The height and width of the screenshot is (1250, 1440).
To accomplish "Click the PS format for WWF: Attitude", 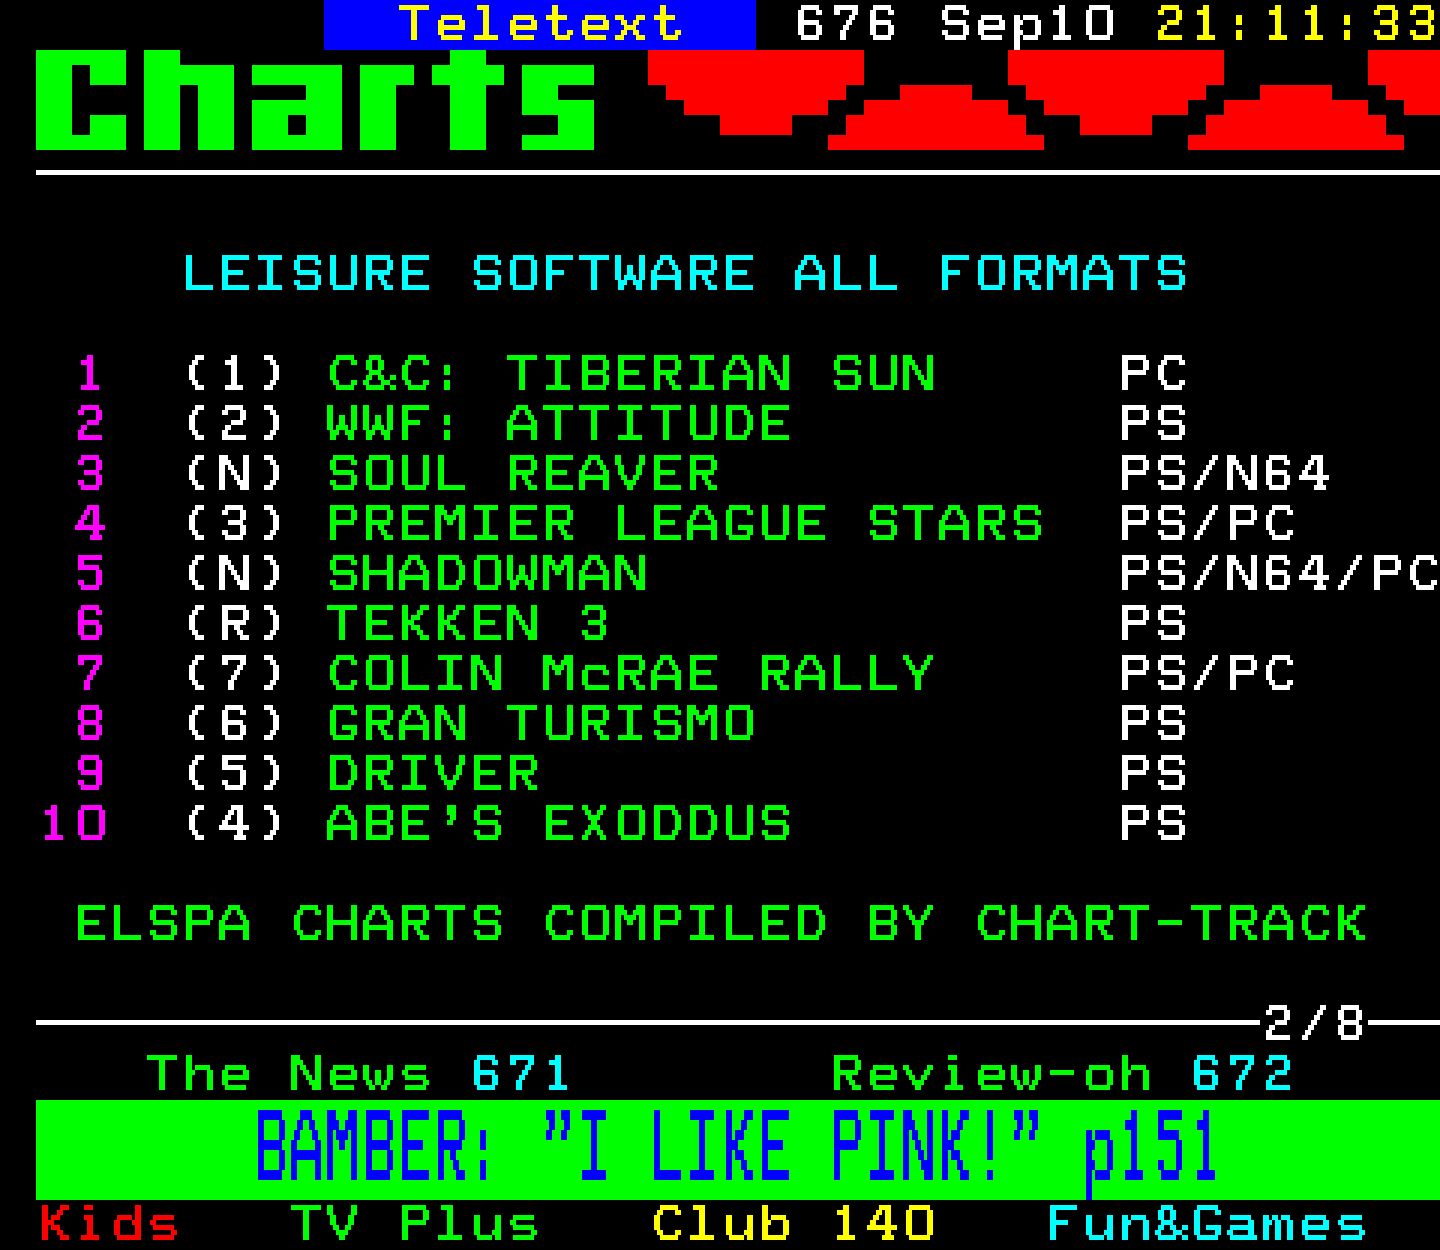I will 1153,424.
